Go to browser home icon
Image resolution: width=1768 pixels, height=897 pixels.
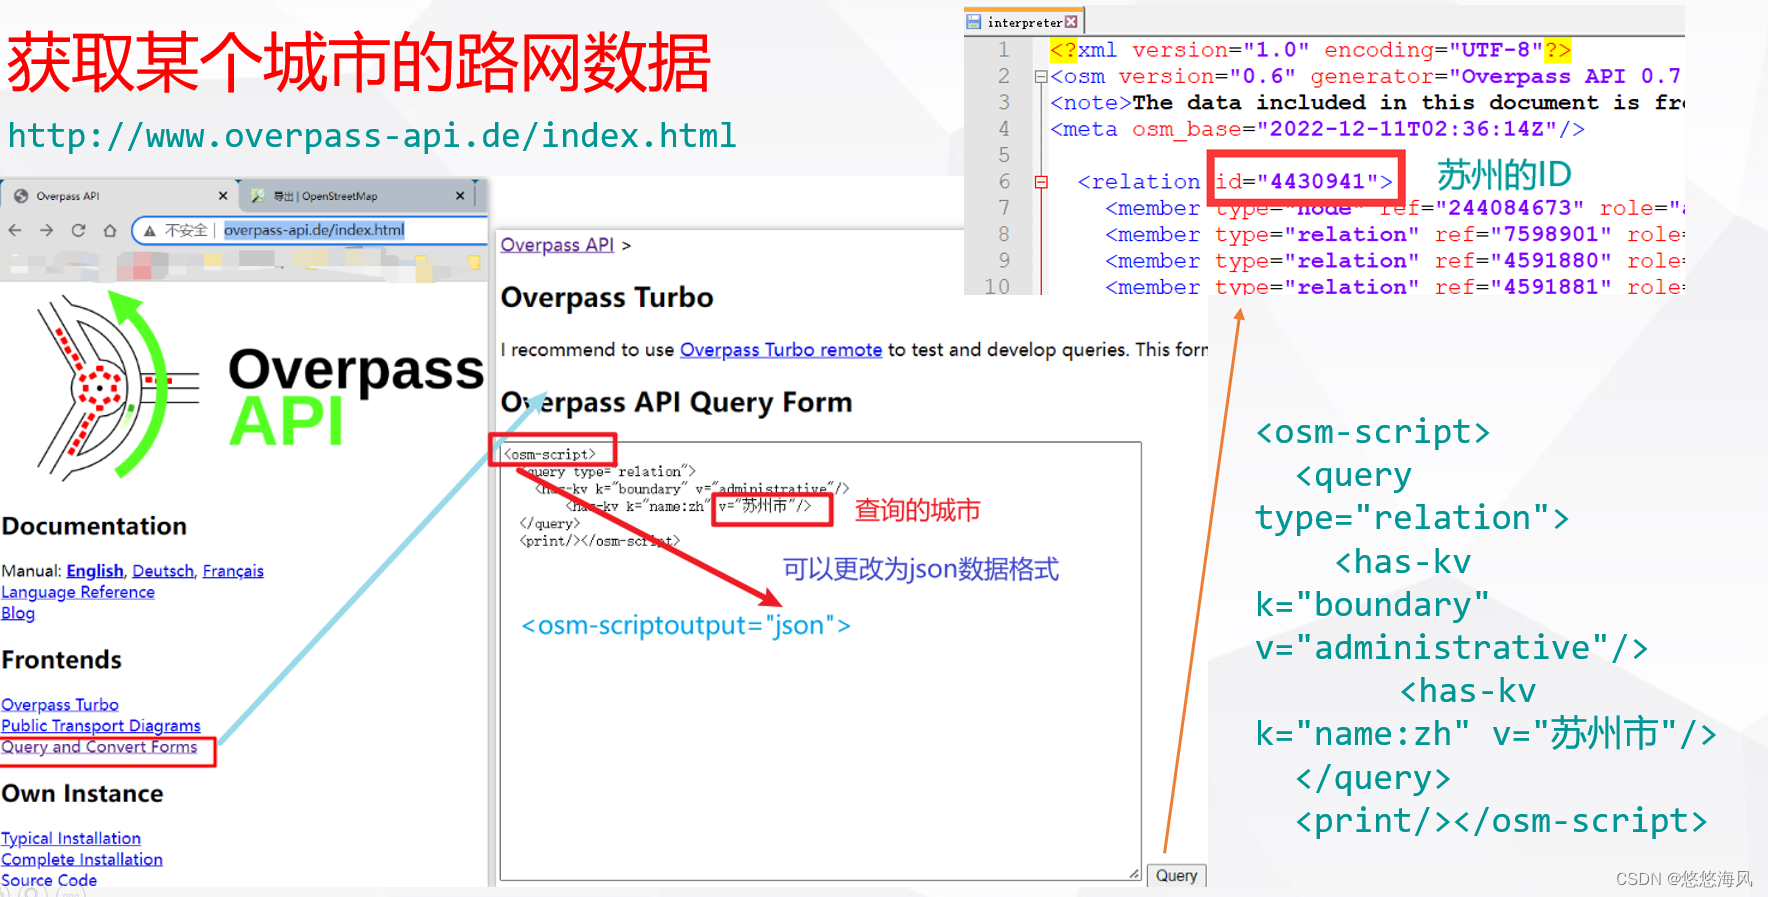pyautogui.click(x=110, y=230)
